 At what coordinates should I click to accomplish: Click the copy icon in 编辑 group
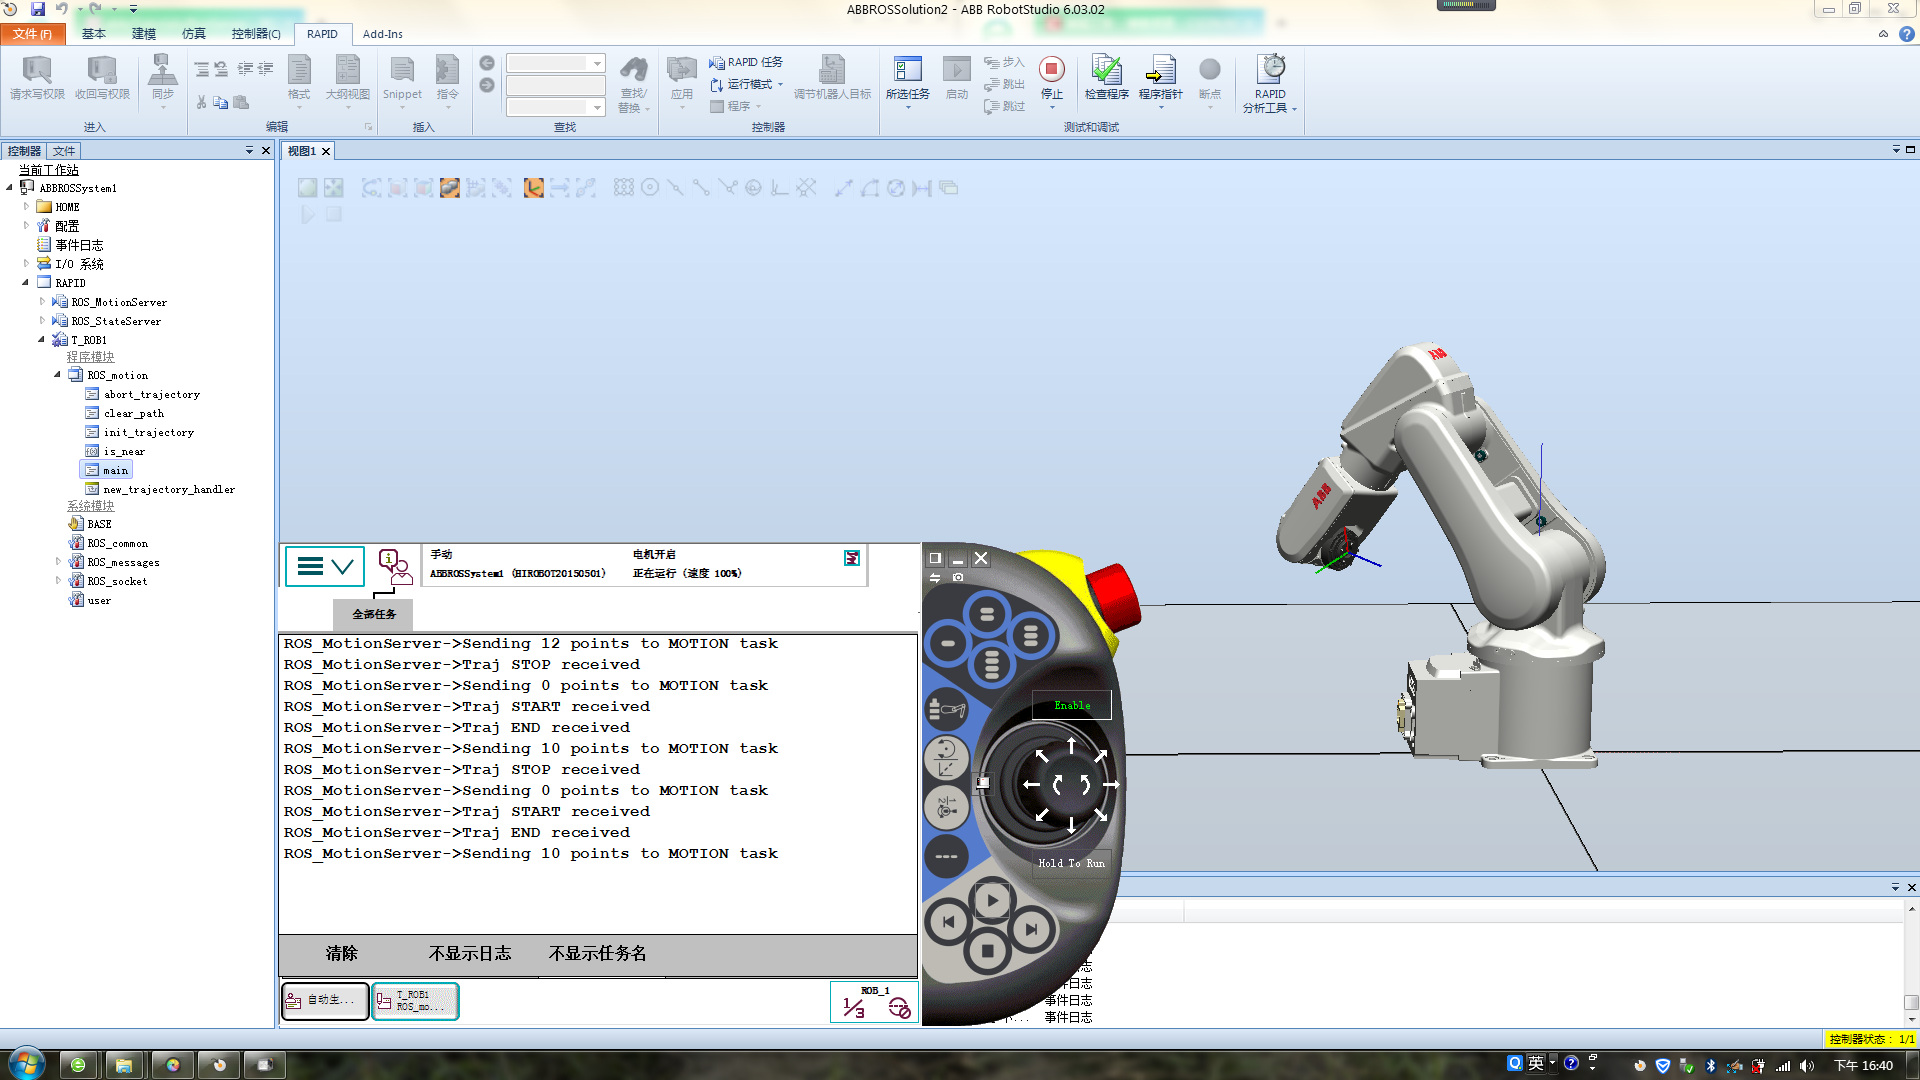click(x=221, y=102)
